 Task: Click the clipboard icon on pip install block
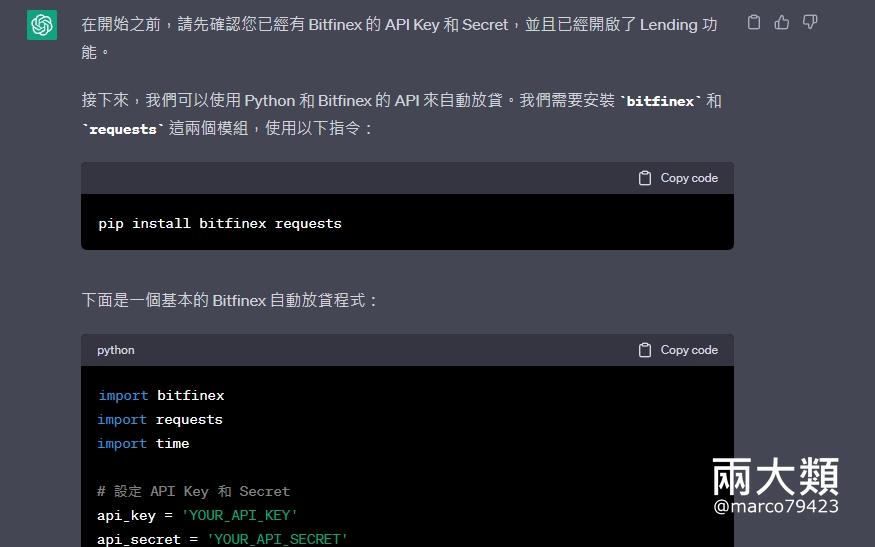point(645,178)
